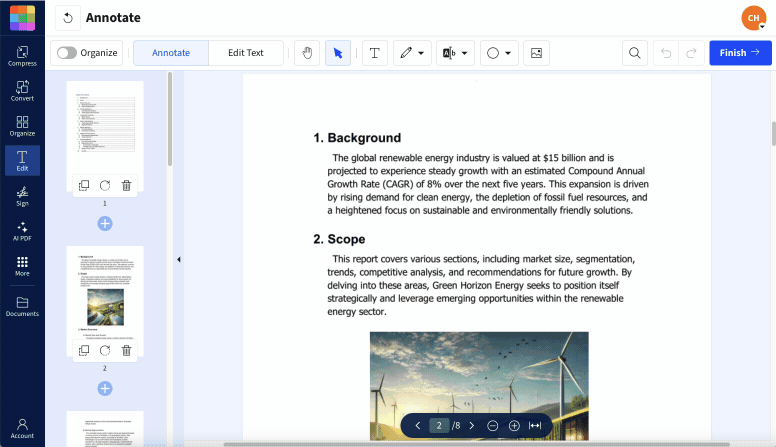This screenshot has width=776, height=447.
Task: Open the Convert tool in sidebar
Action: pos(22,91)
